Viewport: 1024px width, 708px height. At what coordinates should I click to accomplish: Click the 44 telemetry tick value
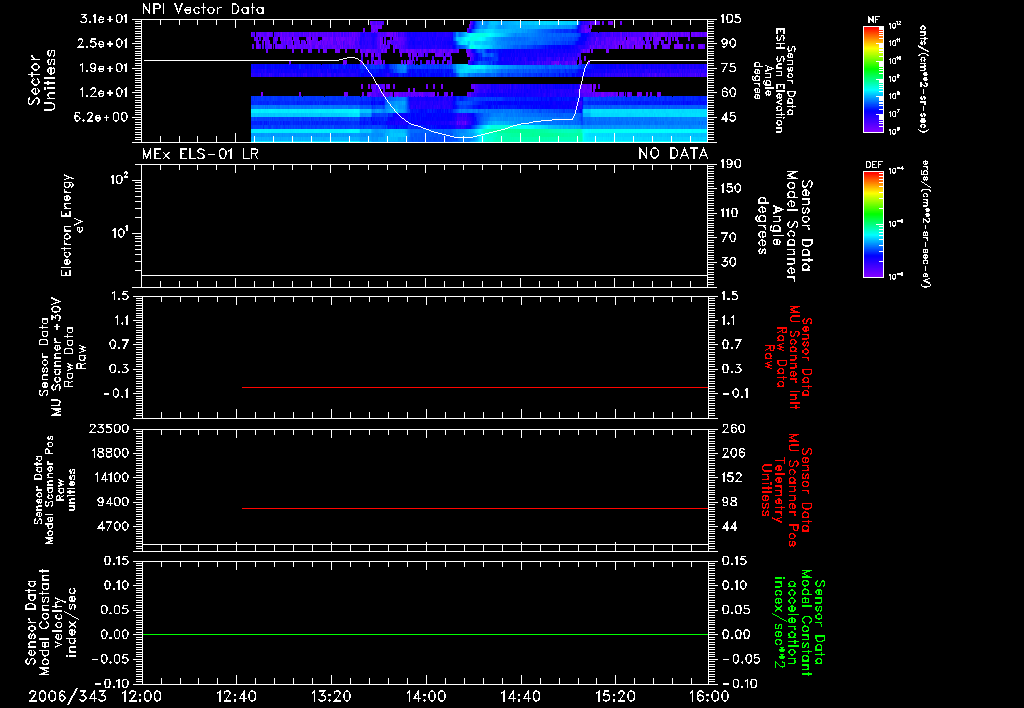(729, 526)
